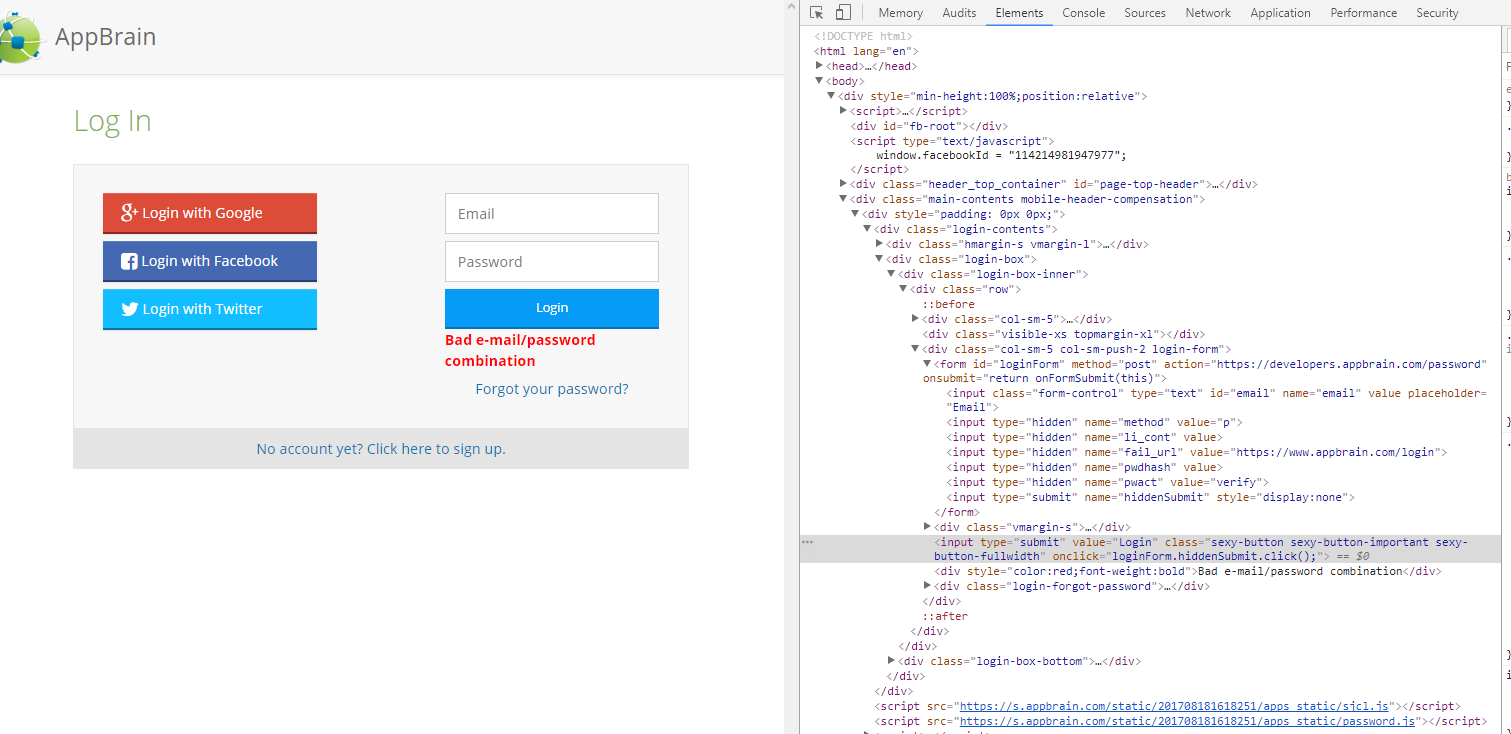The height and width of the screenshot is (734, 1511).
Task: Click Login with Facebook button
Action: pos(210,261)
